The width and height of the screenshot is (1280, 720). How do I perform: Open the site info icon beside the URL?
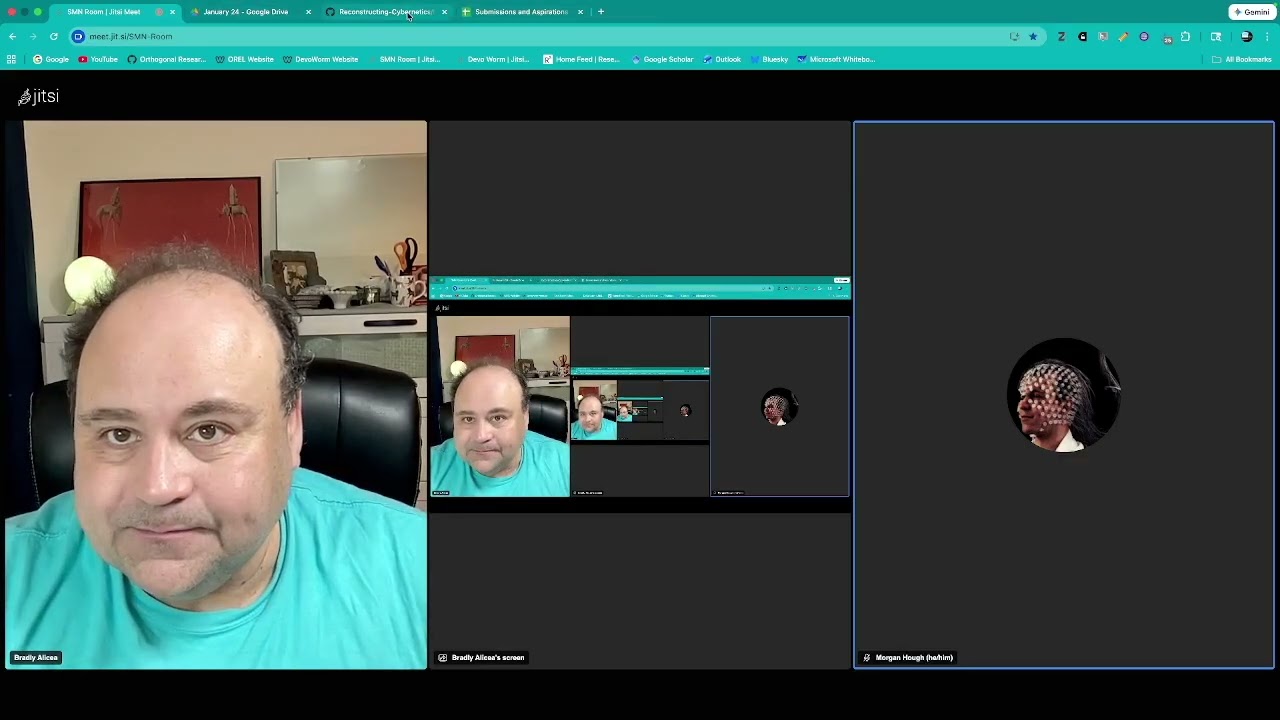(78, 36)
